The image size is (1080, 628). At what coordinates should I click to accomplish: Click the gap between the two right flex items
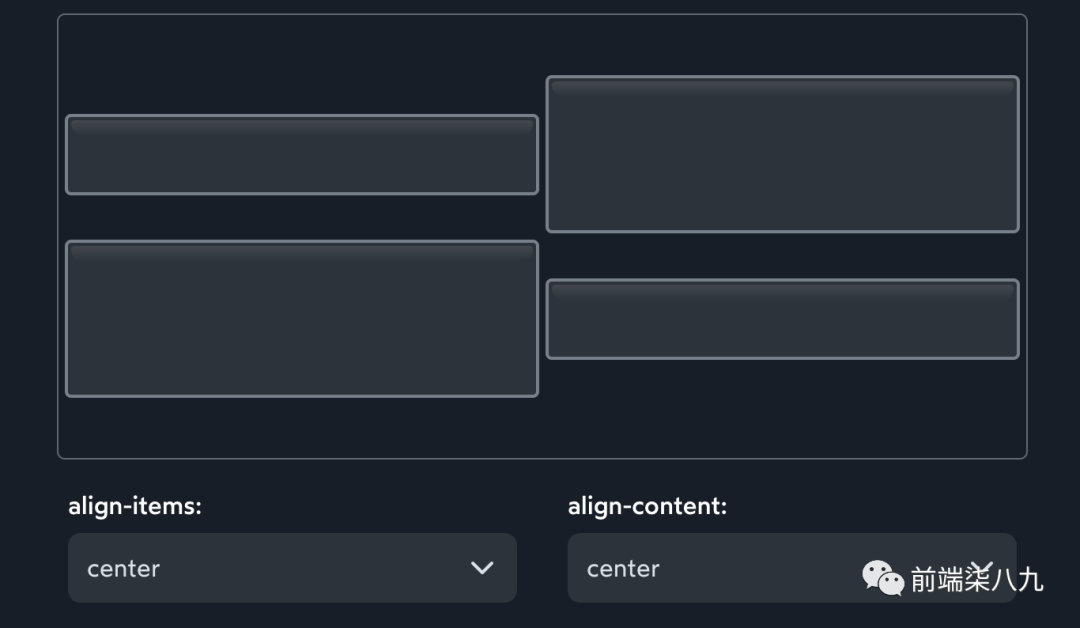(x=782, y=255)
